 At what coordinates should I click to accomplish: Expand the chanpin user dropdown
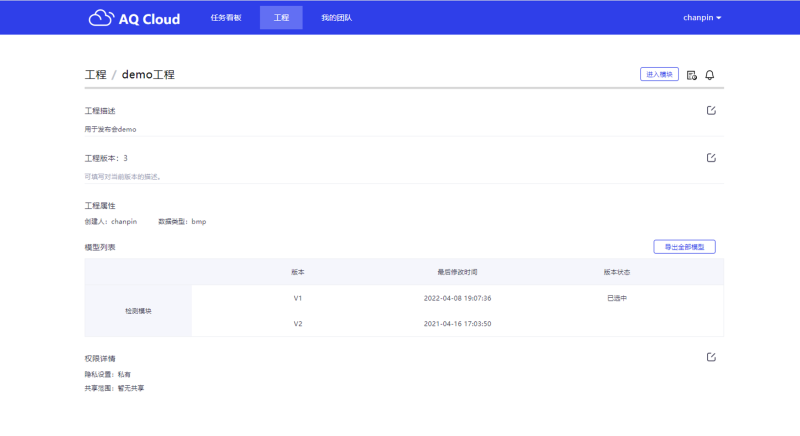pyautogui.click(x=702, y=17)
